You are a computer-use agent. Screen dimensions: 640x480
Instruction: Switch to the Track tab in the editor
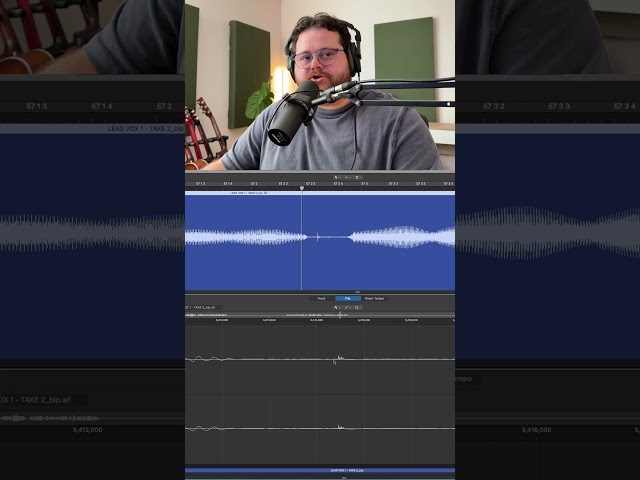click(x=321, y=298)
